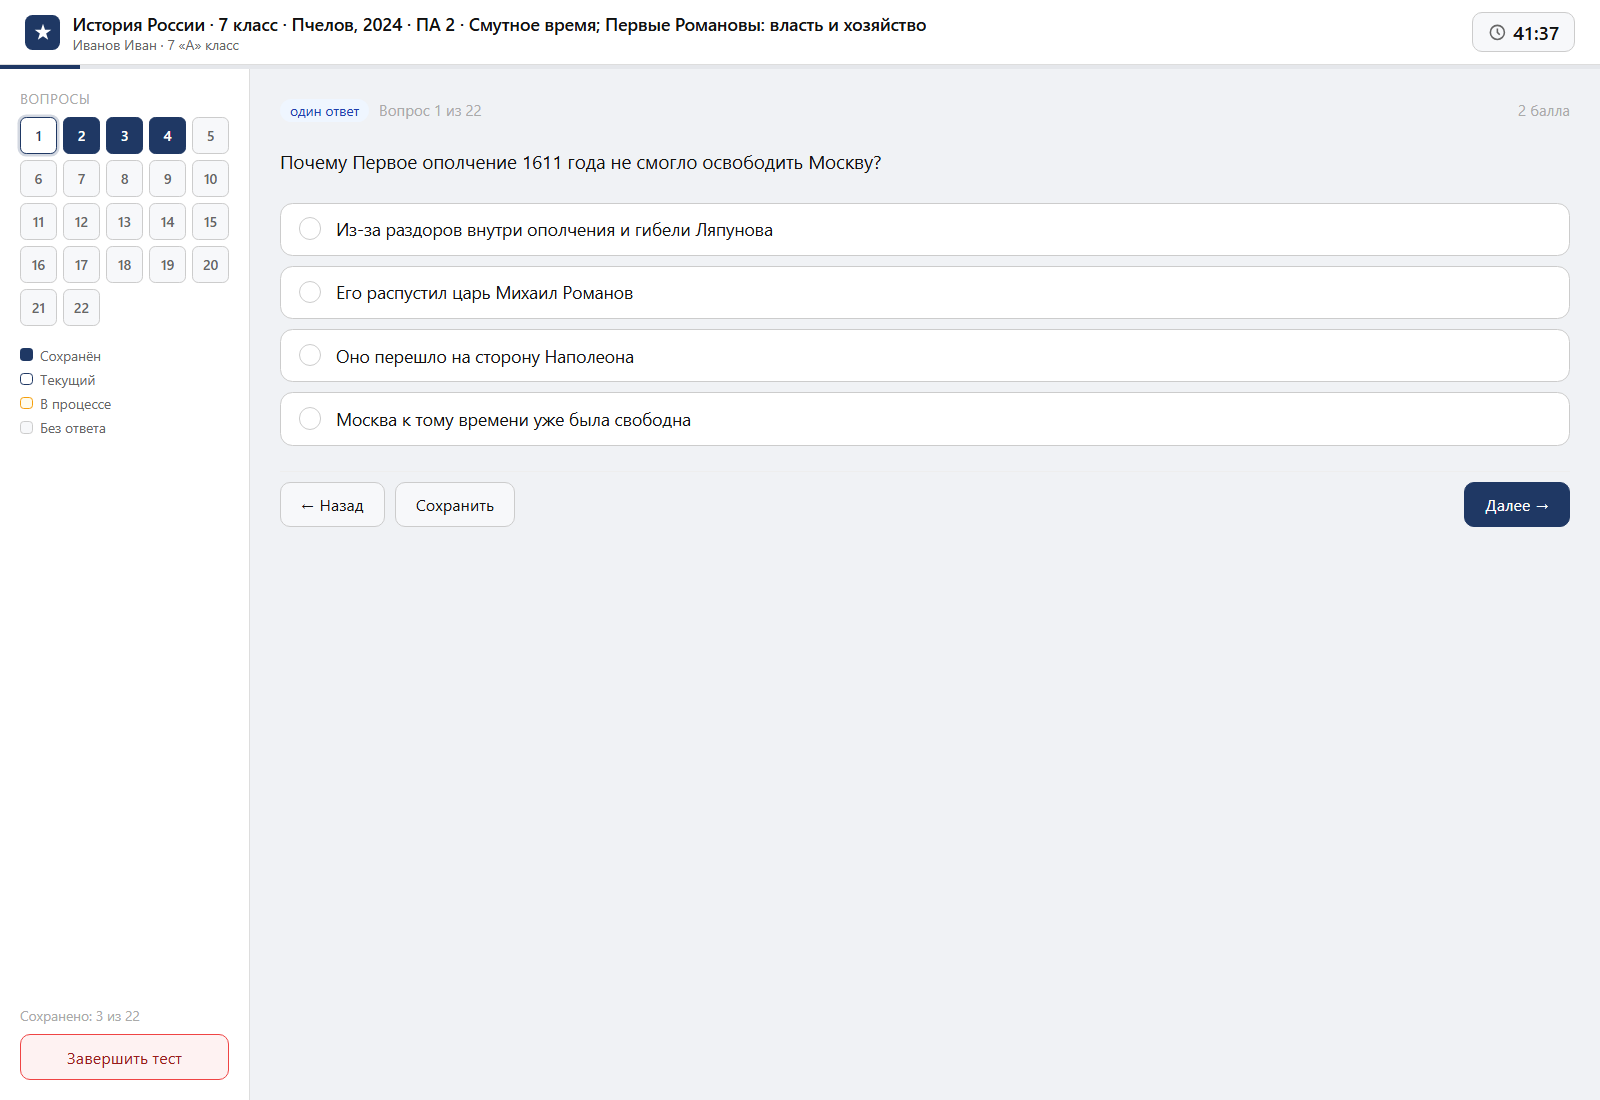1600x1100 pixels.
Task: Open question 10
Action: click(210, 179)
